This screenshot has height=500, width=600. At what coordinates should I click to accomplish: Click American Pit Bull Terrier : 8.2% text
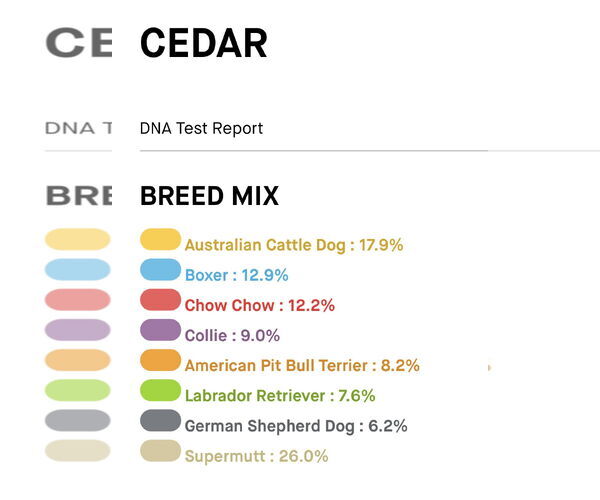coord(302,366)
